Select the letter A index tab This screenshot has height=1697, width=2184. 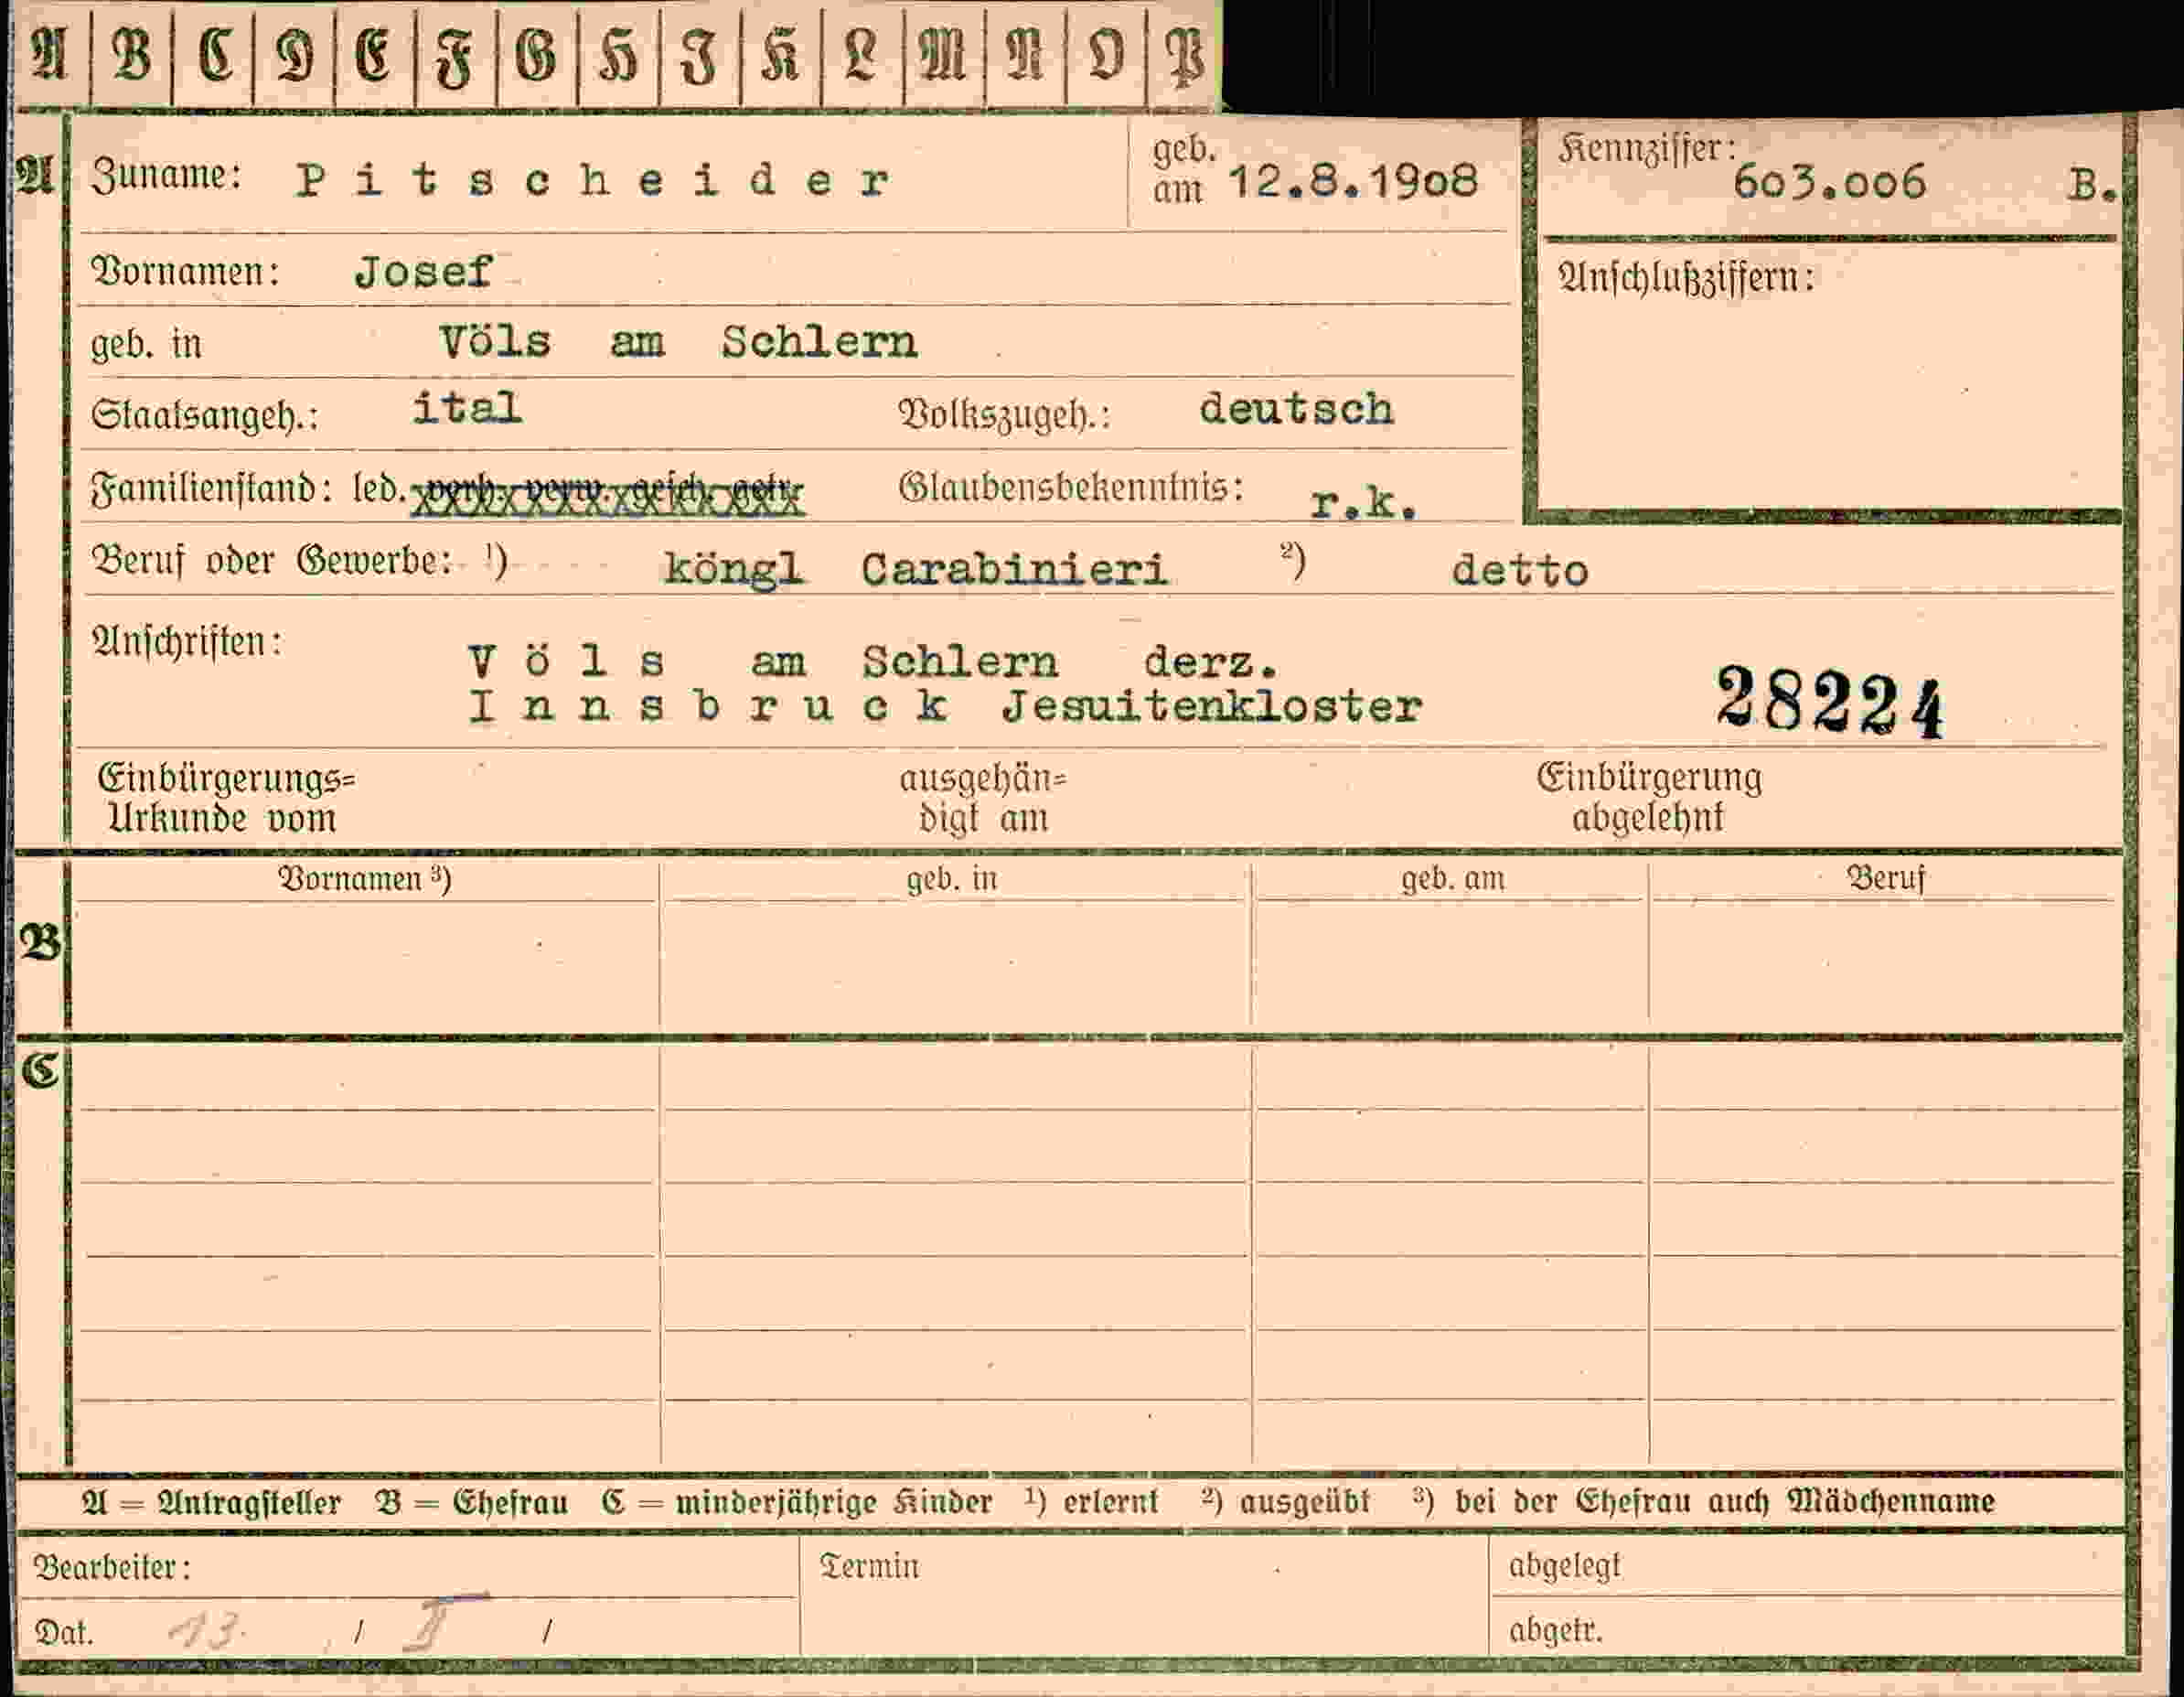click(x=50, y=52)
